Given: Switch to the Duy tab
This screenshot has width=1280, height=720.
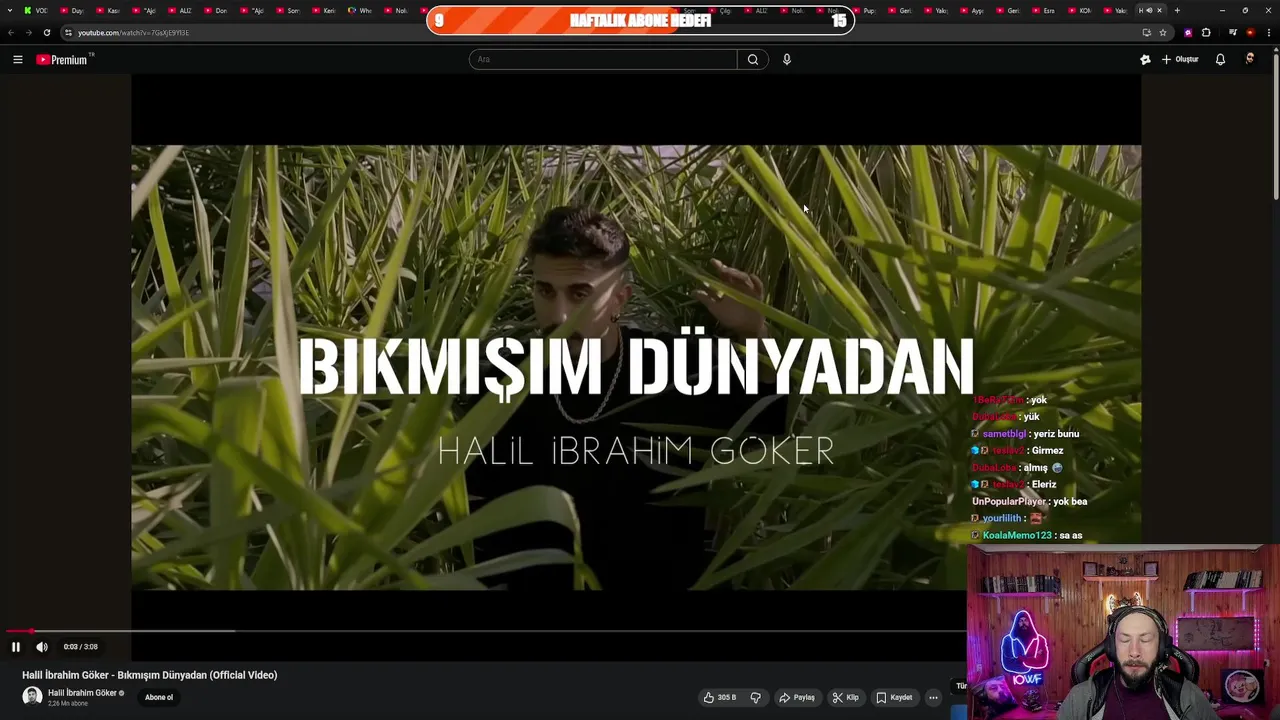Looking at the screenshot, I should click(x=72, y=10).
